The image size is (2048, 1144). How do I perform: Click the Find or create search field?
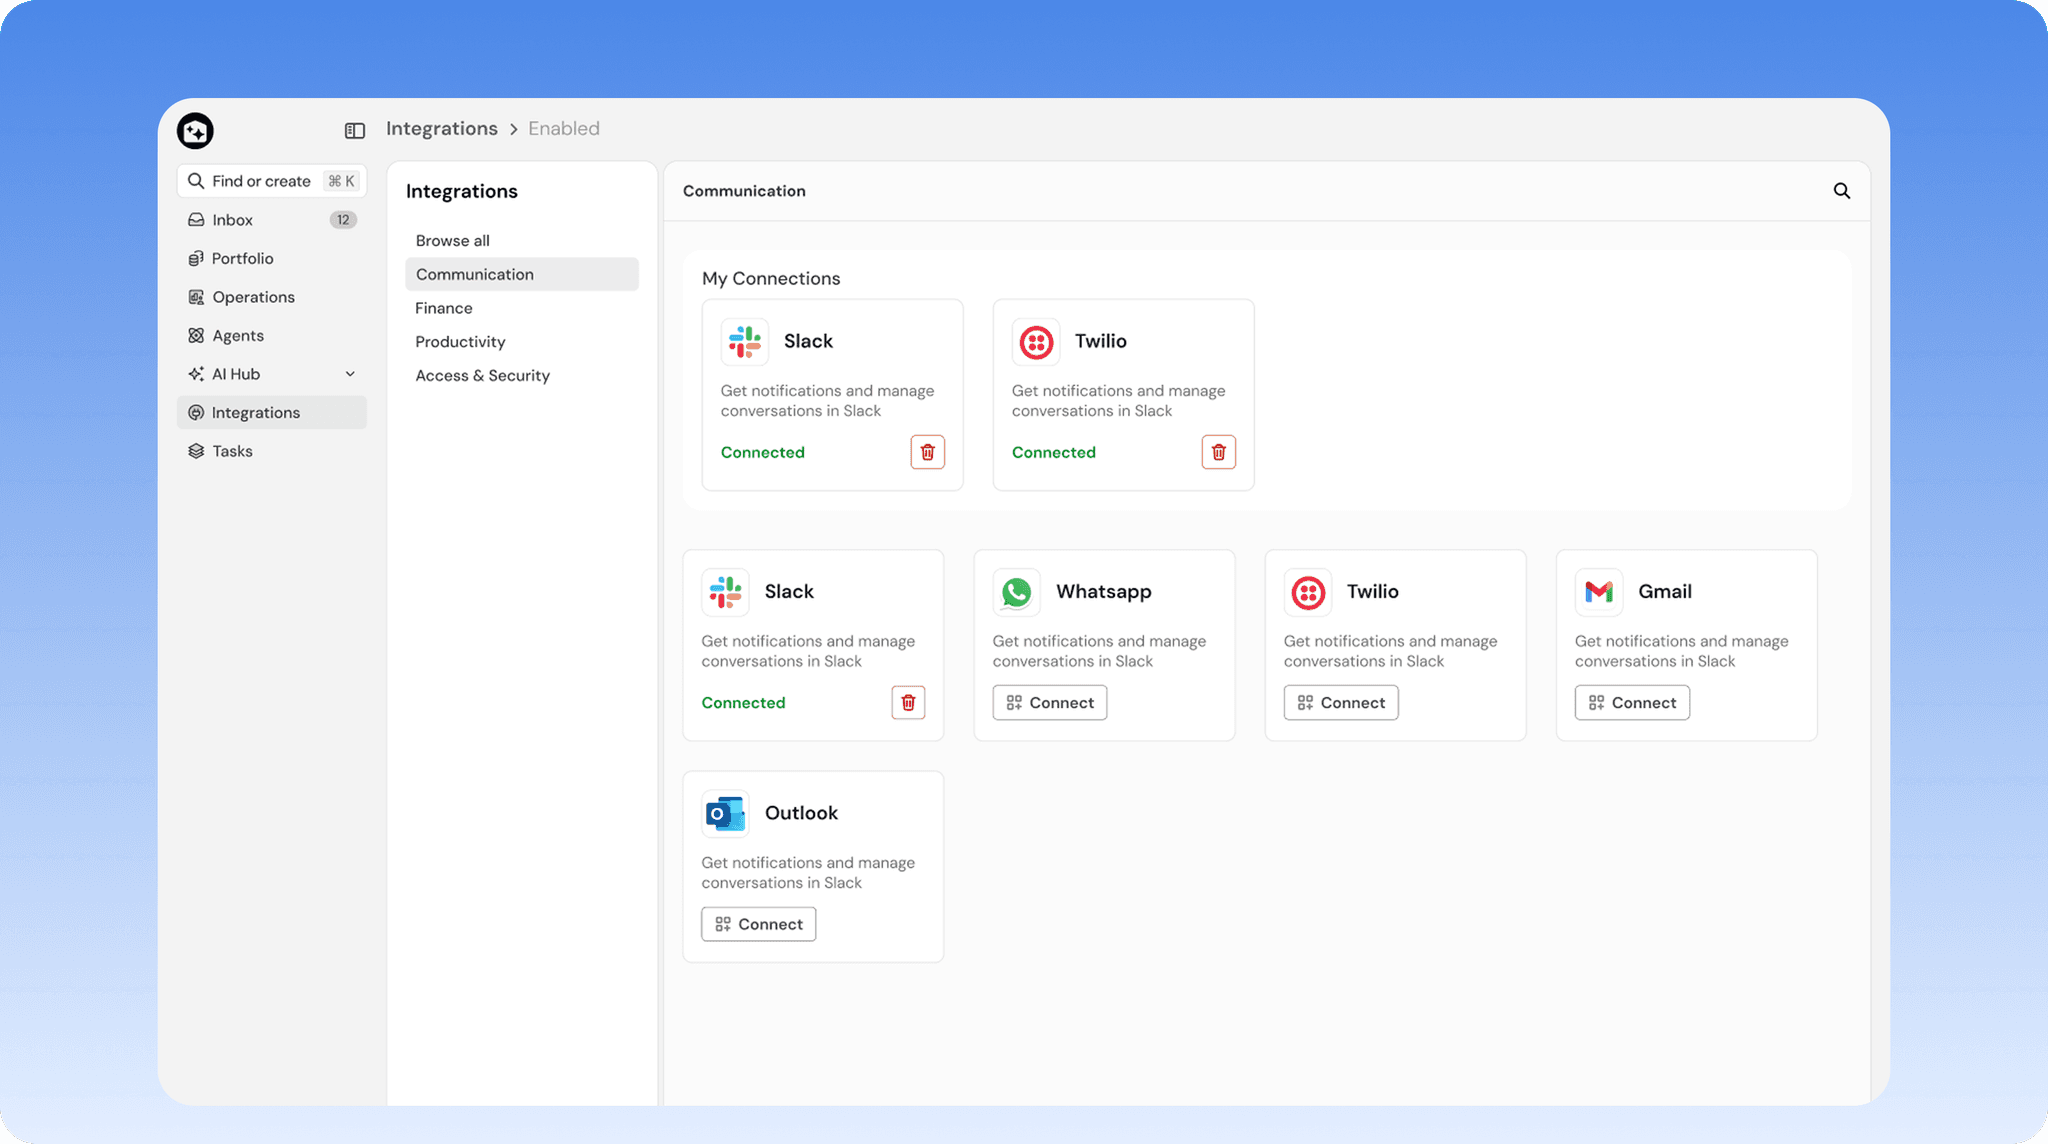coord(262,181)
